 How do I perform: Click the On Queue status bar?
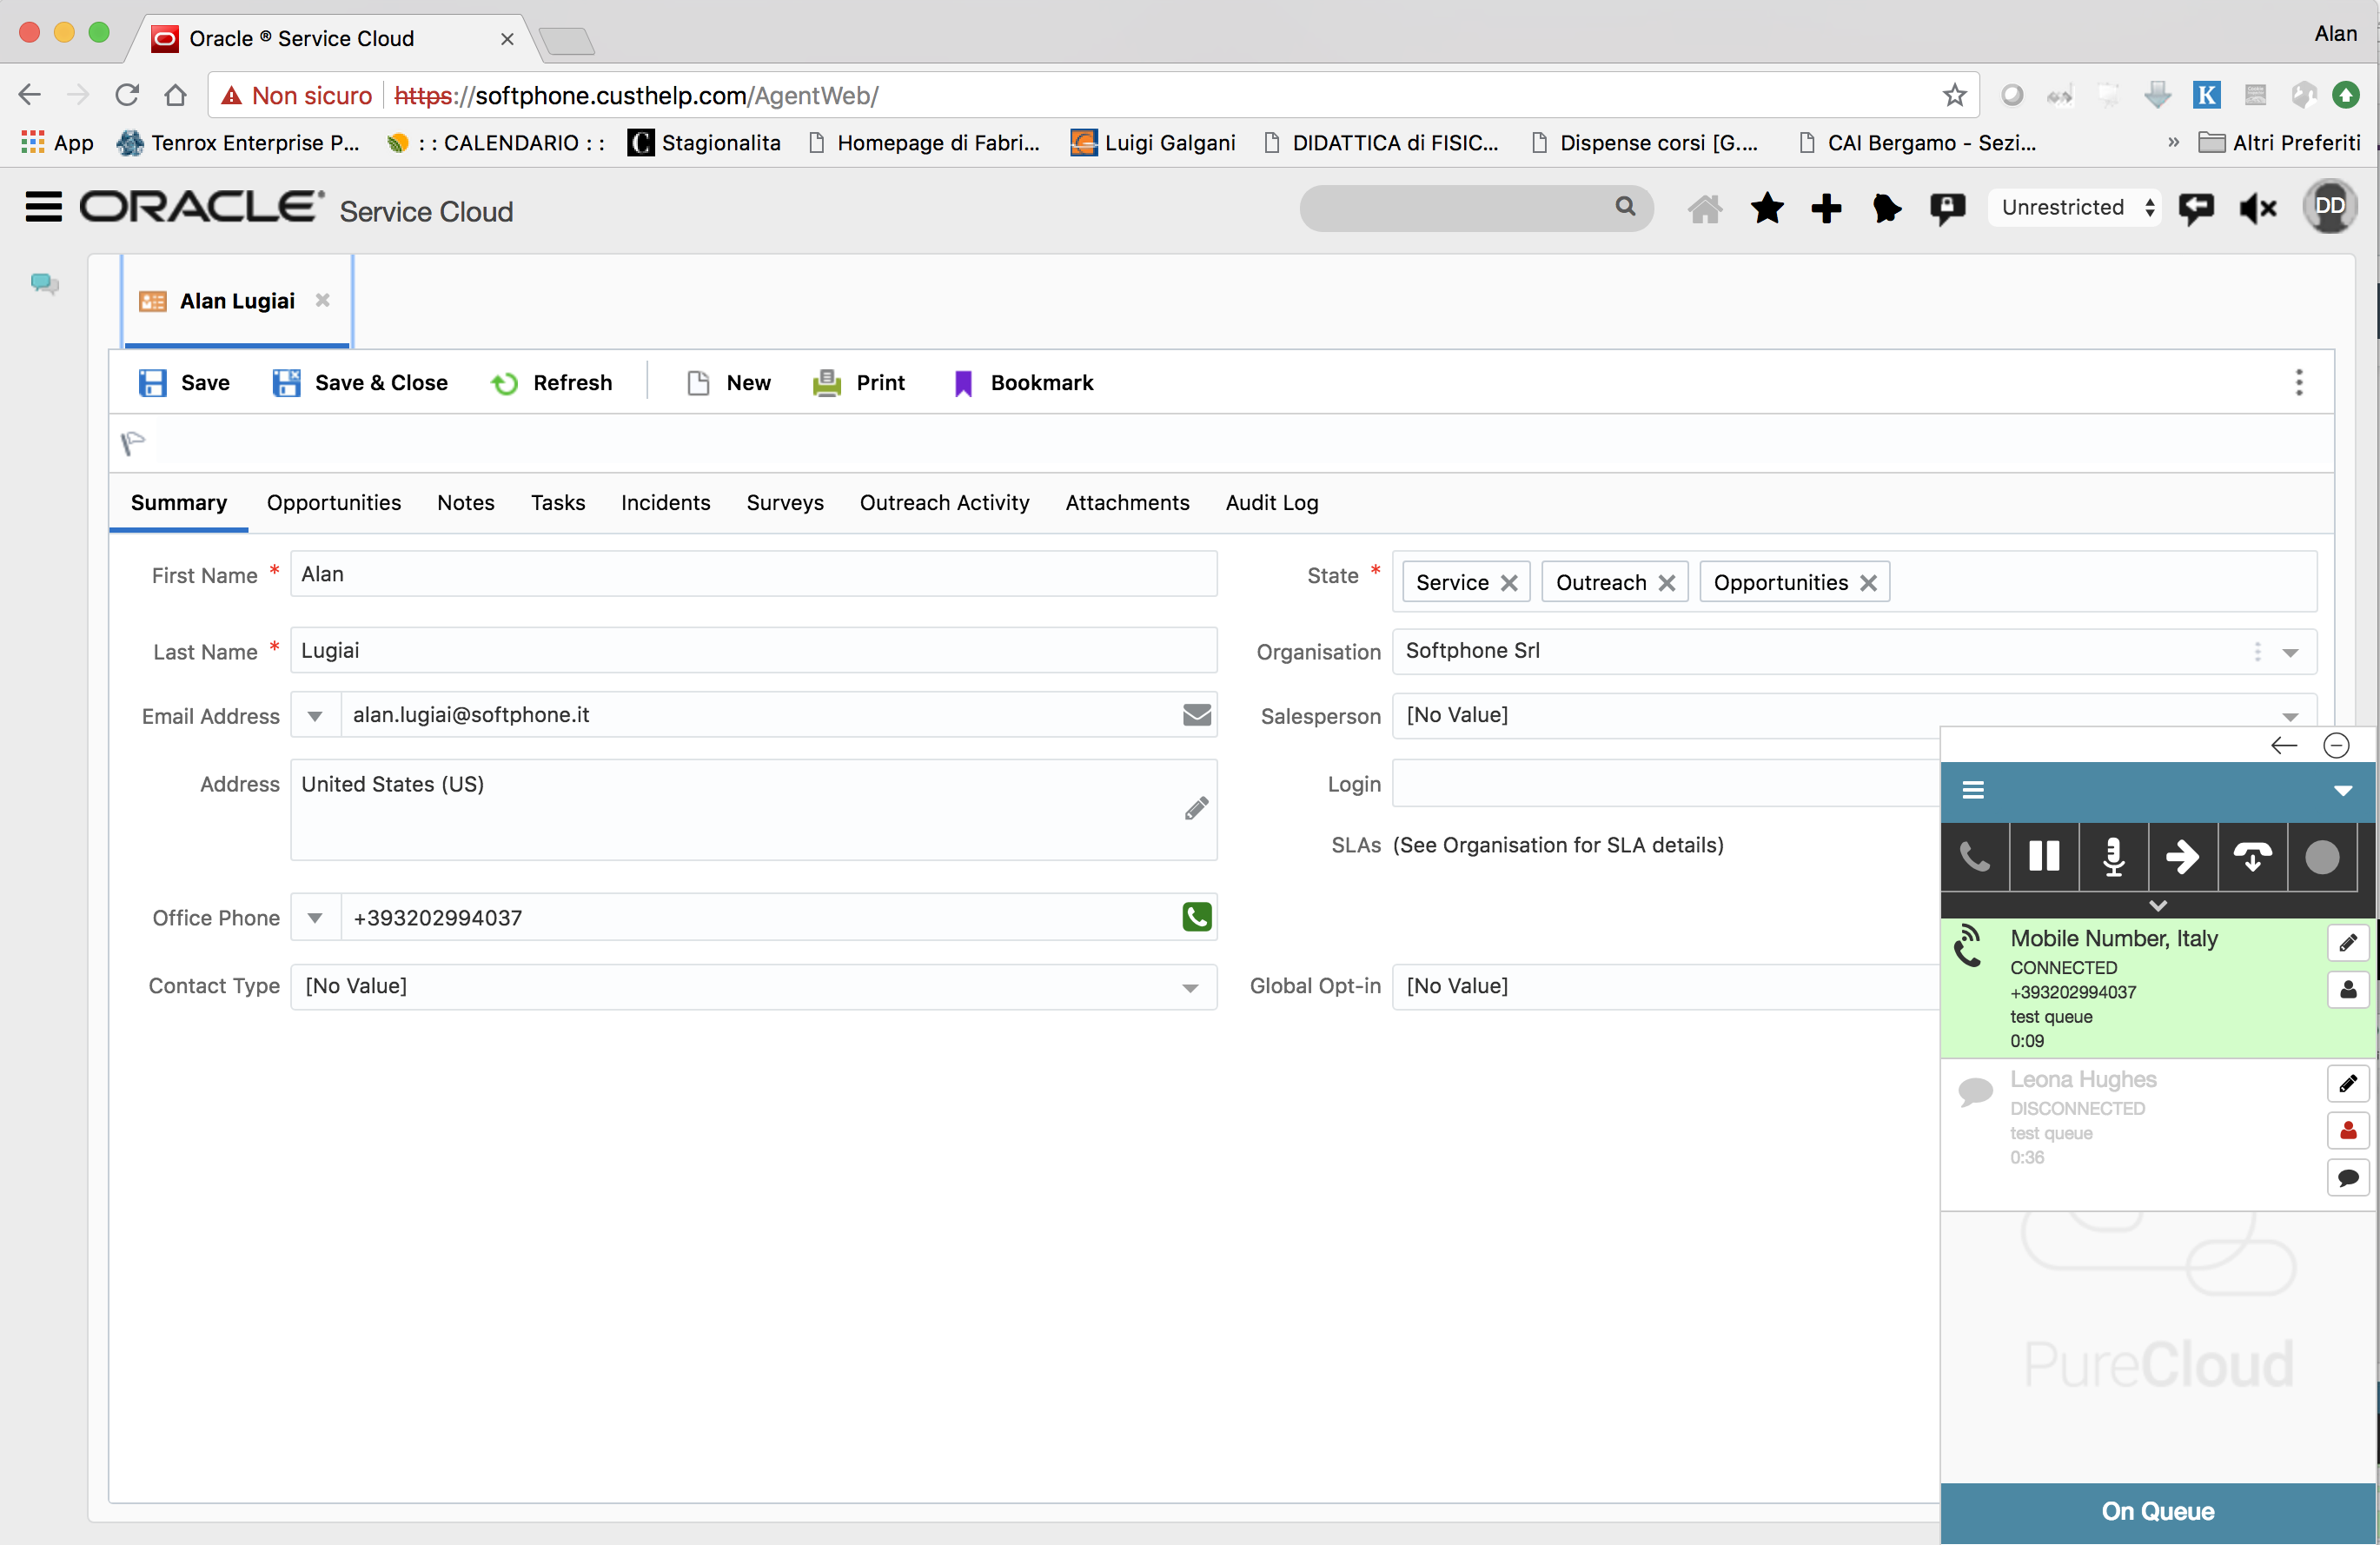(2157, 1512)
